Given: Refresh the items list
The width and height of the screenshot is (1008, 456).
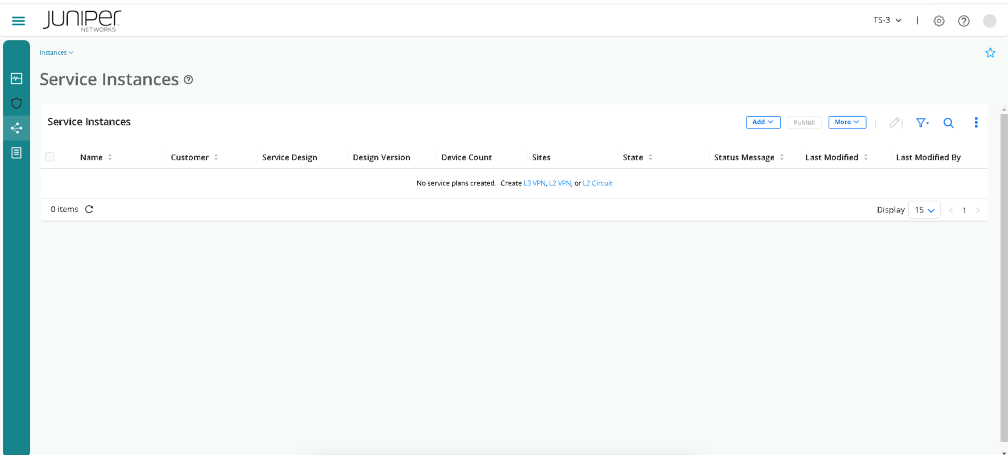Looking at the screenshot, I should click(89, 209).
